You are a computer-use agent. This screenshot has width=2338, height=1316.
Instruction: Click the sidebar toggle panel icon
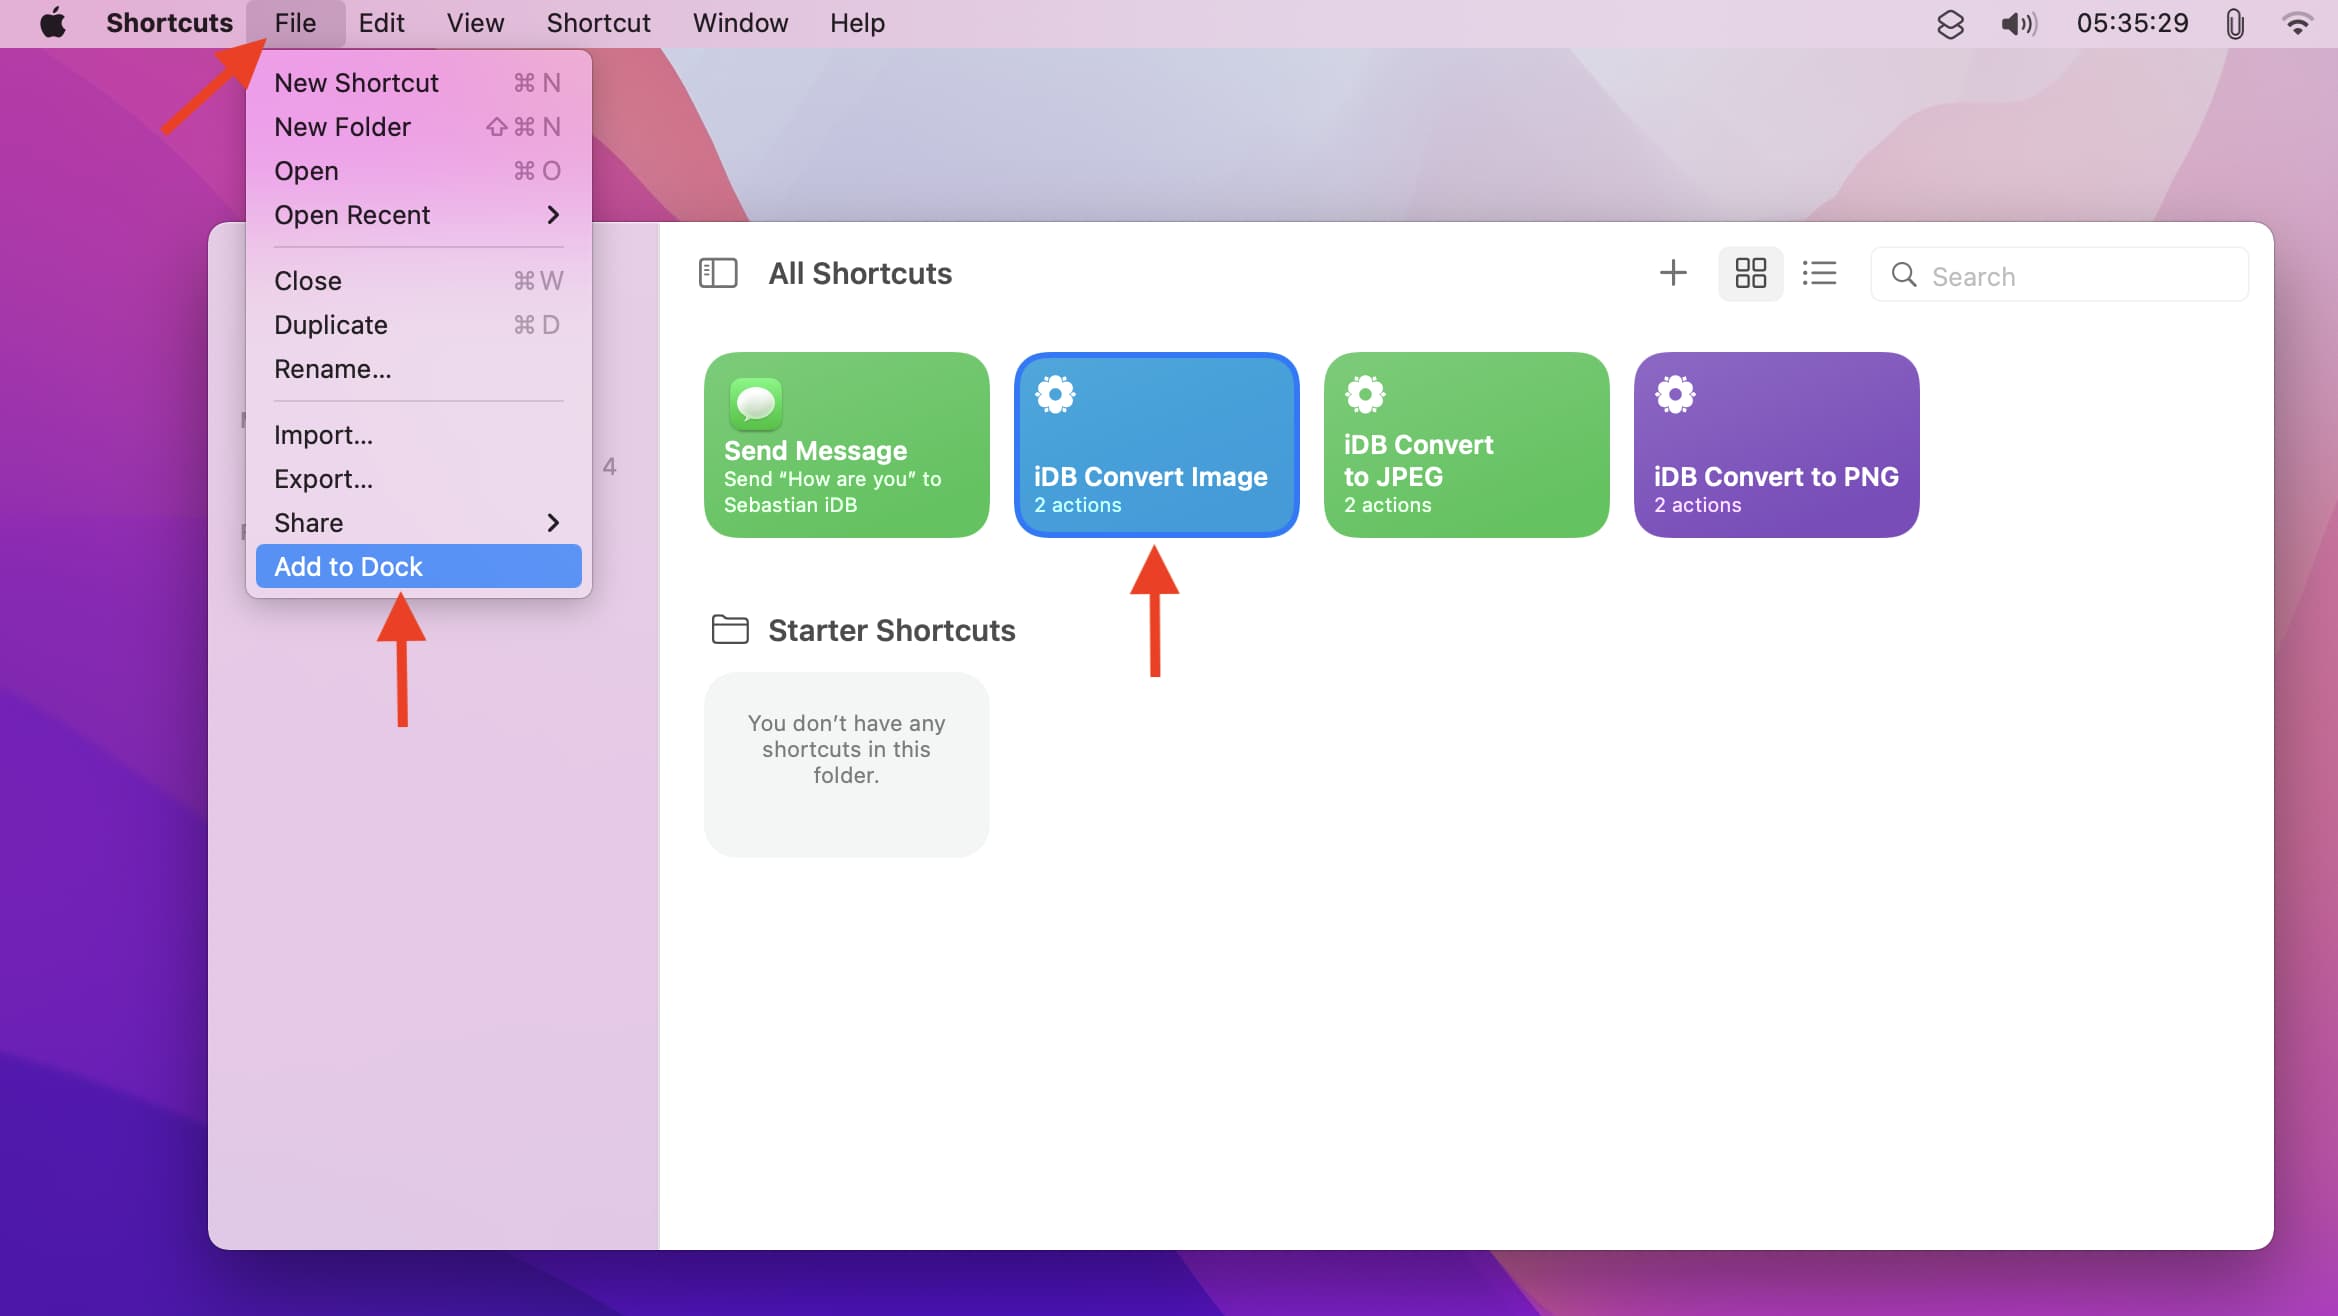718,271
